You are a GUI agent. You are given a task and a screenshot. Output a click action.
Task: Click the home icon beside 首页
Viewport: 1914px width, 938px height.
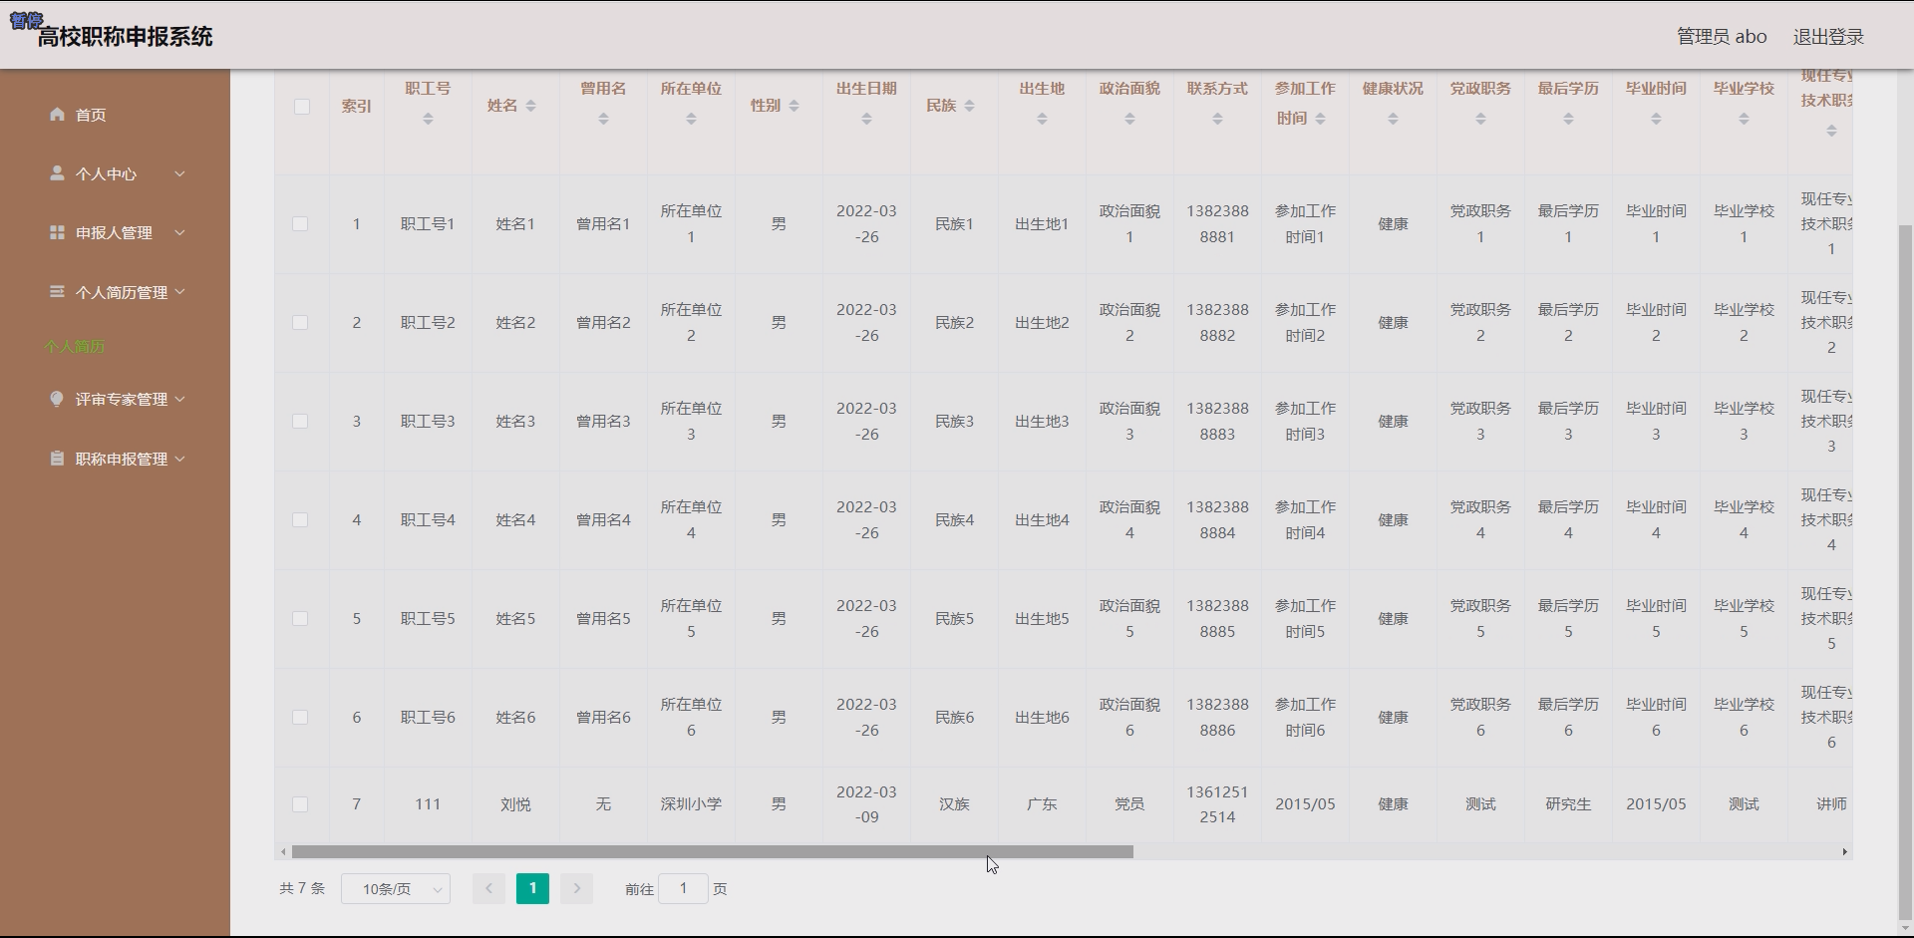57,114
